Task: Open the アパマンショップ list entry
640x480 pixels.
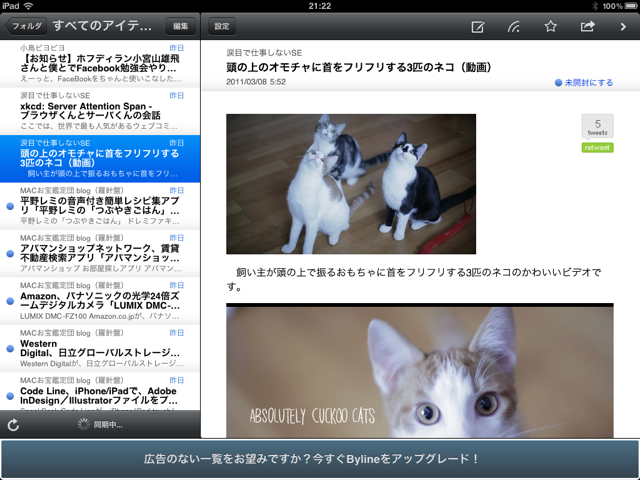Action: [x=100, y=254]
